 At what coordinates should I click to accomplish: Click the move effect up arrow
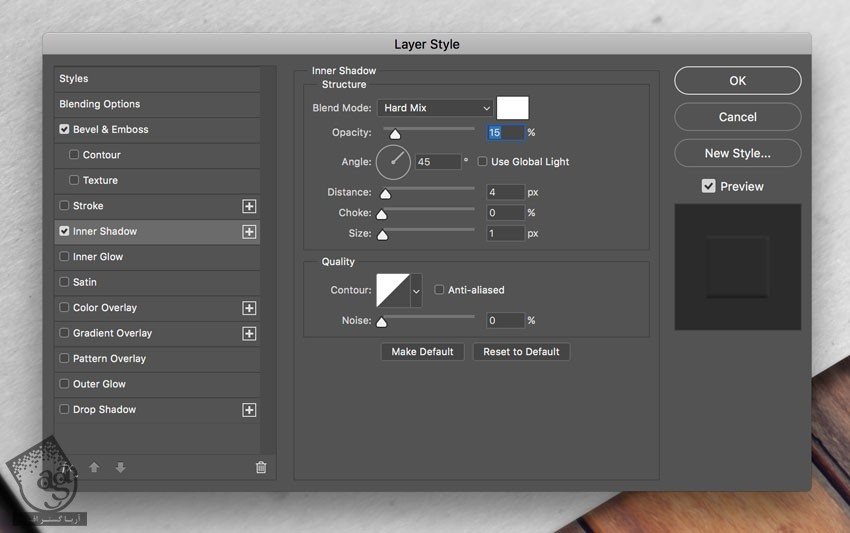[95, 467]
